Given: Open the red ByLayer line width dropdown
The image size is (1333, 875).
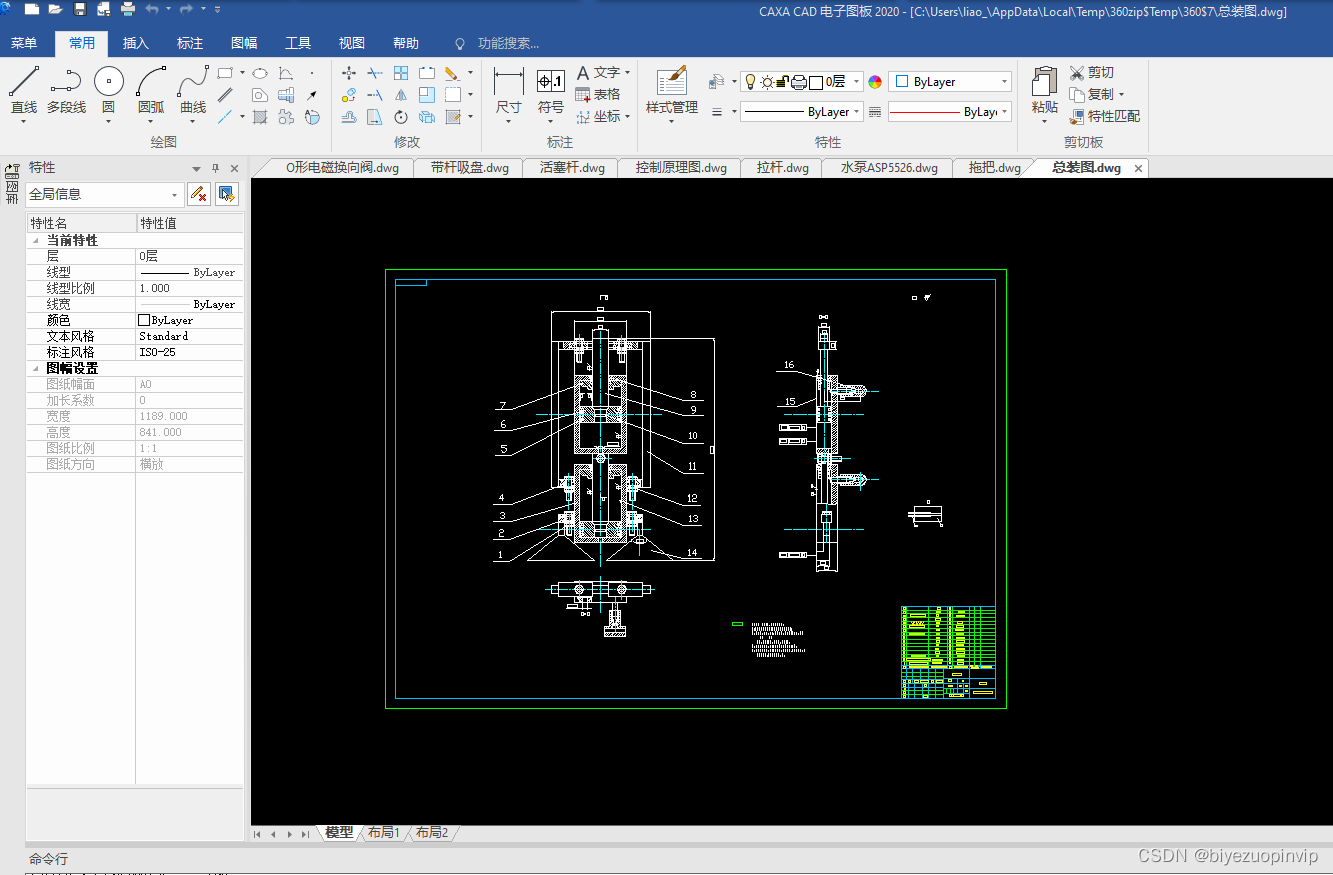Looking at the screenshot, I should (x=949, y=112).
